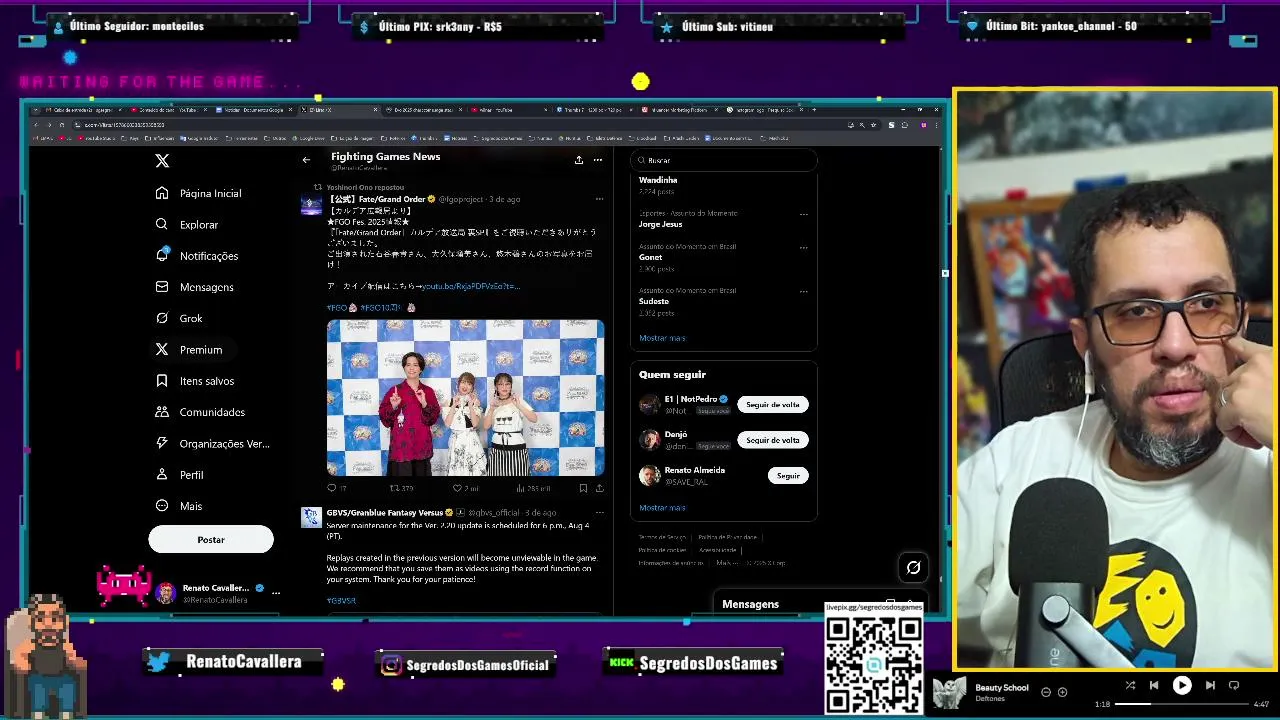Reply to the Fate/Grand Order post
This screenshot has height=720, width=1280.
point(333,488)
